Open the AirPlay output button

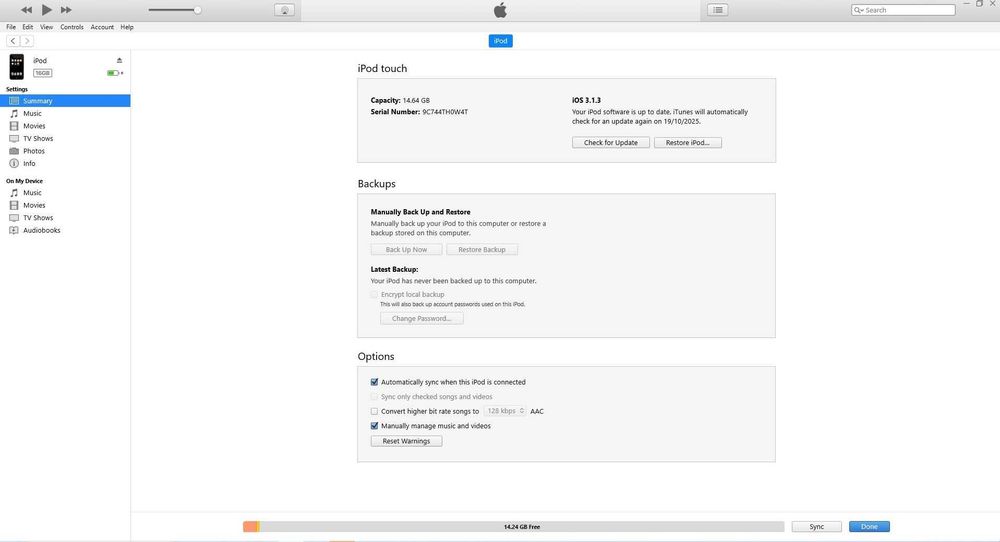(x=285, y=10)
